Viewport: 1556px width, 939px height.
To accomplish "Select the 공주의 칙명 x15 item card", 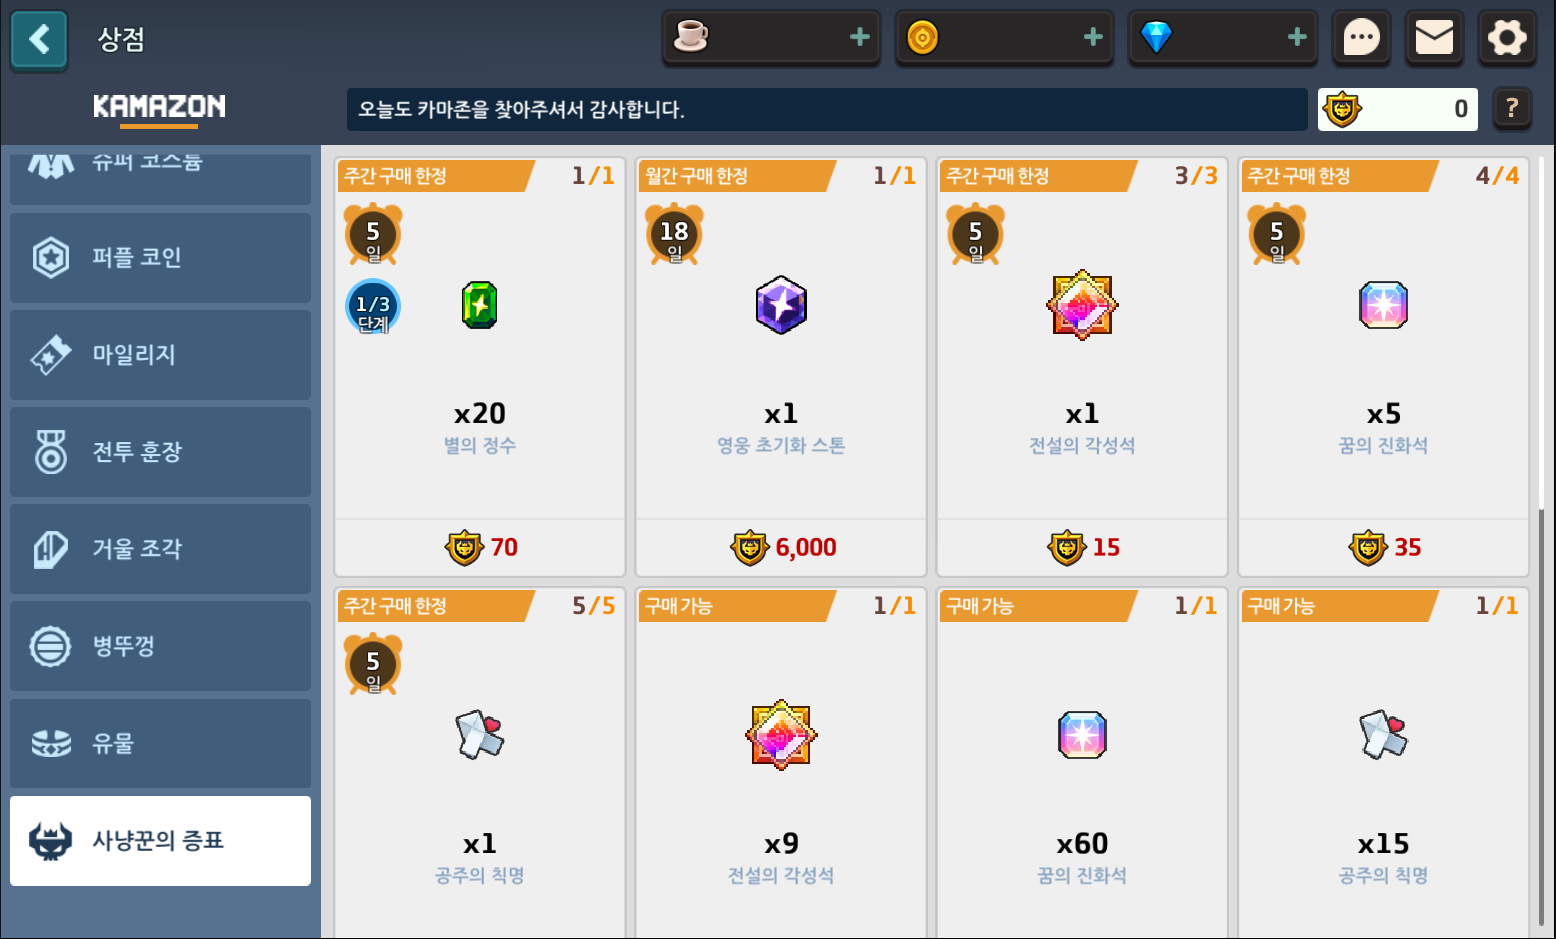I will pos(1383,763).
